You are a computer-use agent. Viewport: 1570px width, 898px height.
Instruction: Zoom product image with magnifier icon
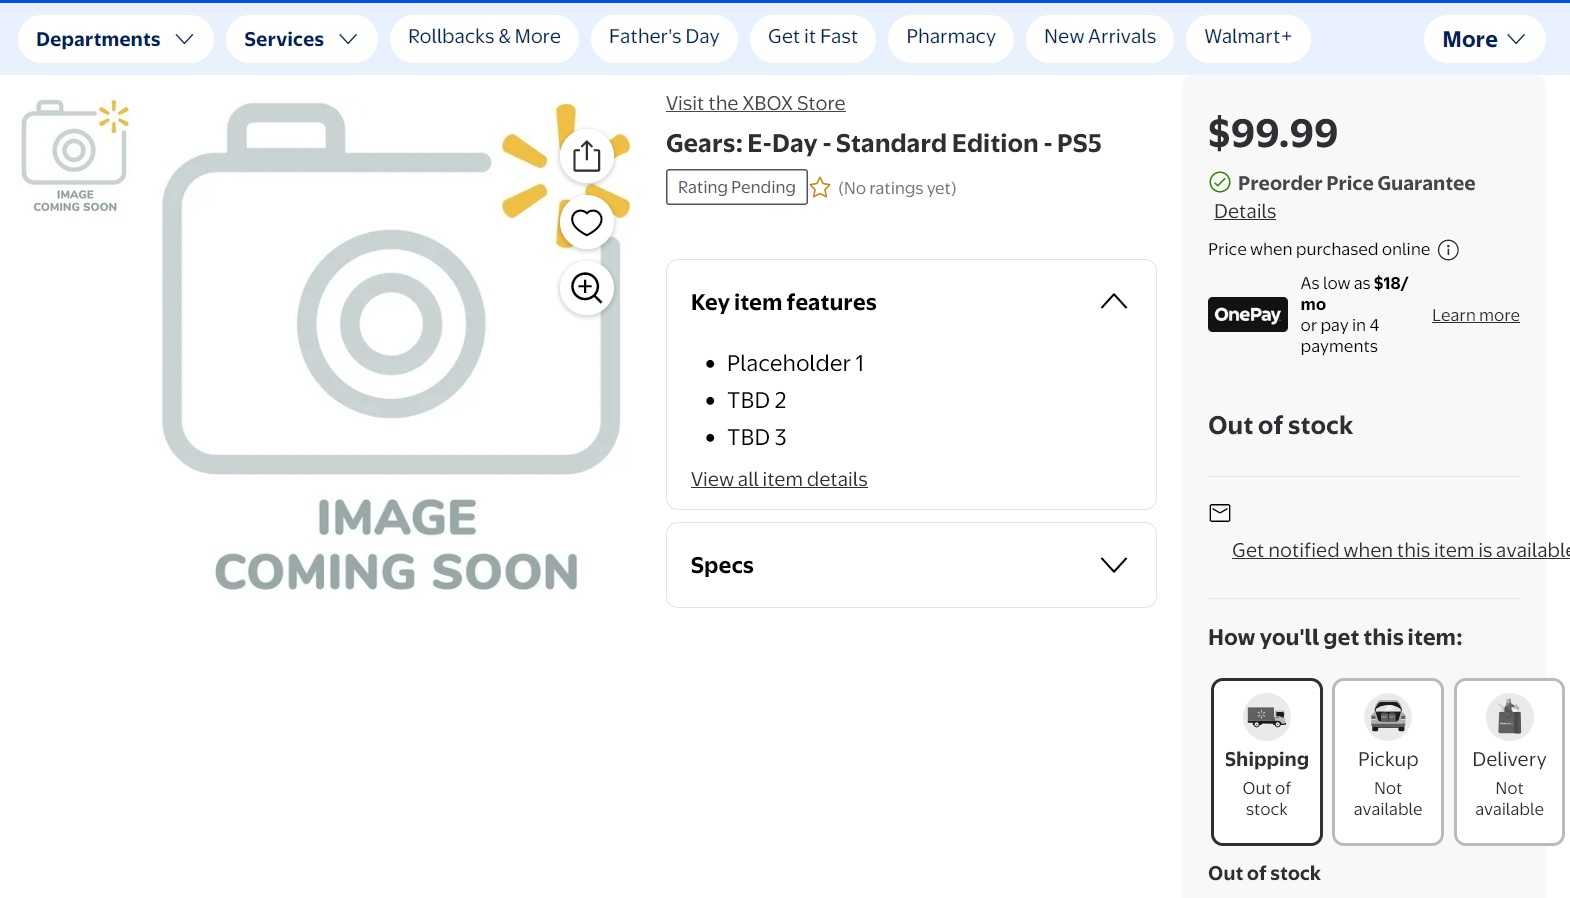pyautogui.click(x=586, y=288)
